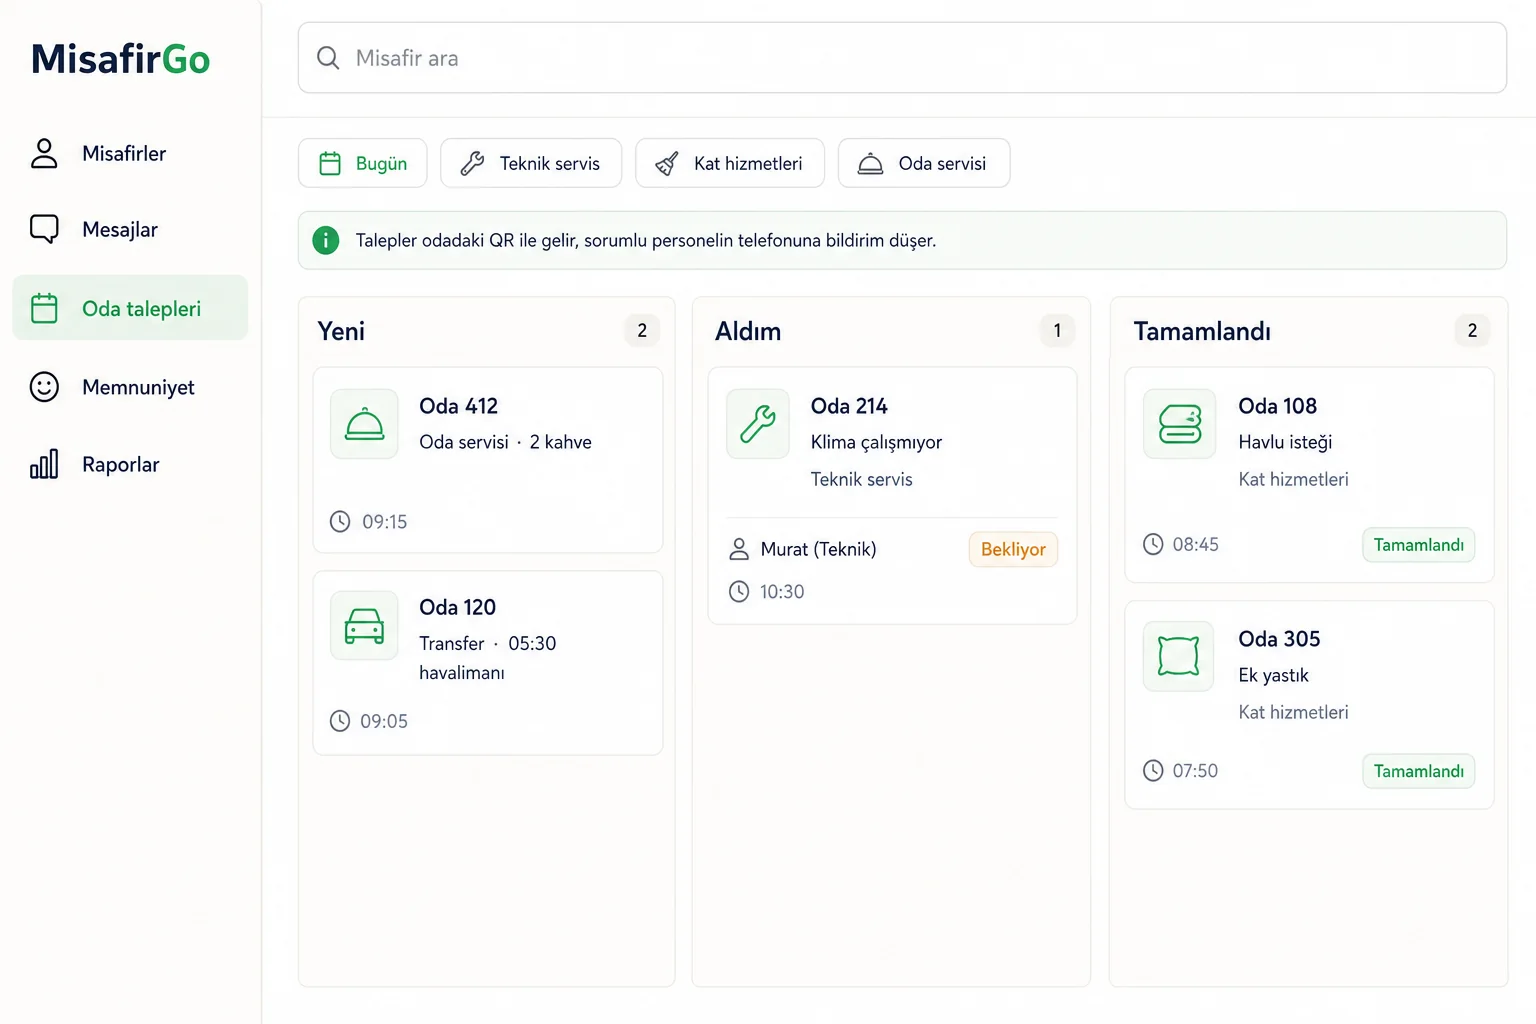Image resolution: width=1536 pixels, height=1024 pixels.
Task: Open the Oda 108 request title
Action: point(1278,406)
